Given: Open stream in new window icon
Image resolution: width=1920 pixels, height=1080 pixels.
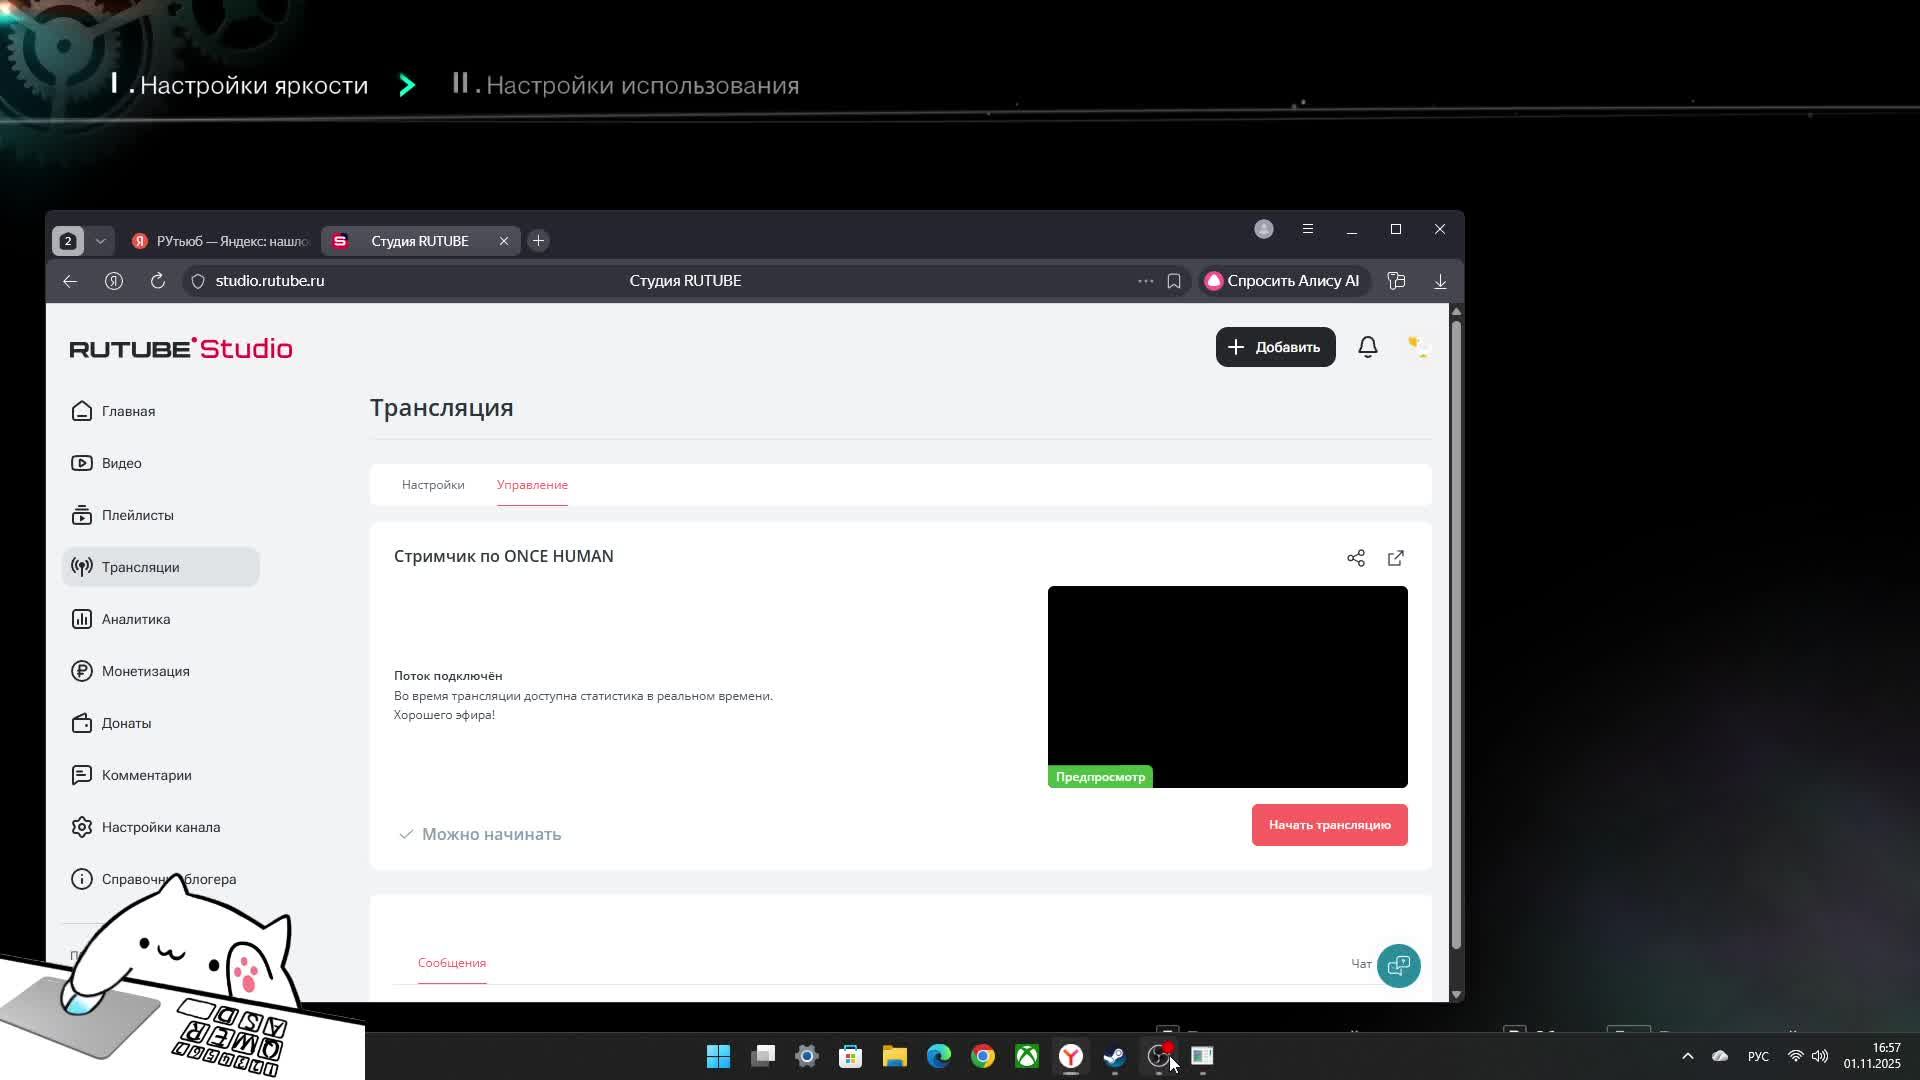Looking at the screenshot, I should 1396,558.
